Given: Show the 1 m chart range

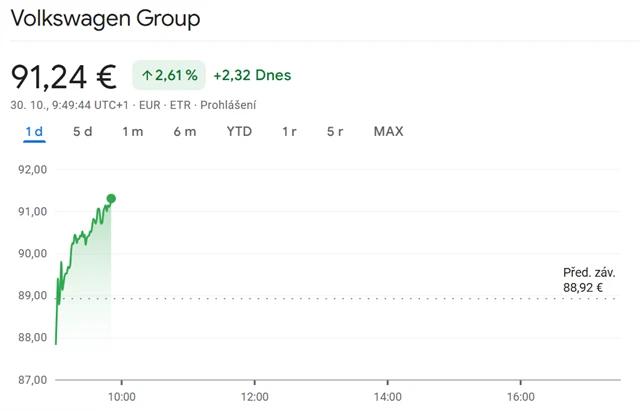Looking at the screenshot, I should (x=132, y=132).
